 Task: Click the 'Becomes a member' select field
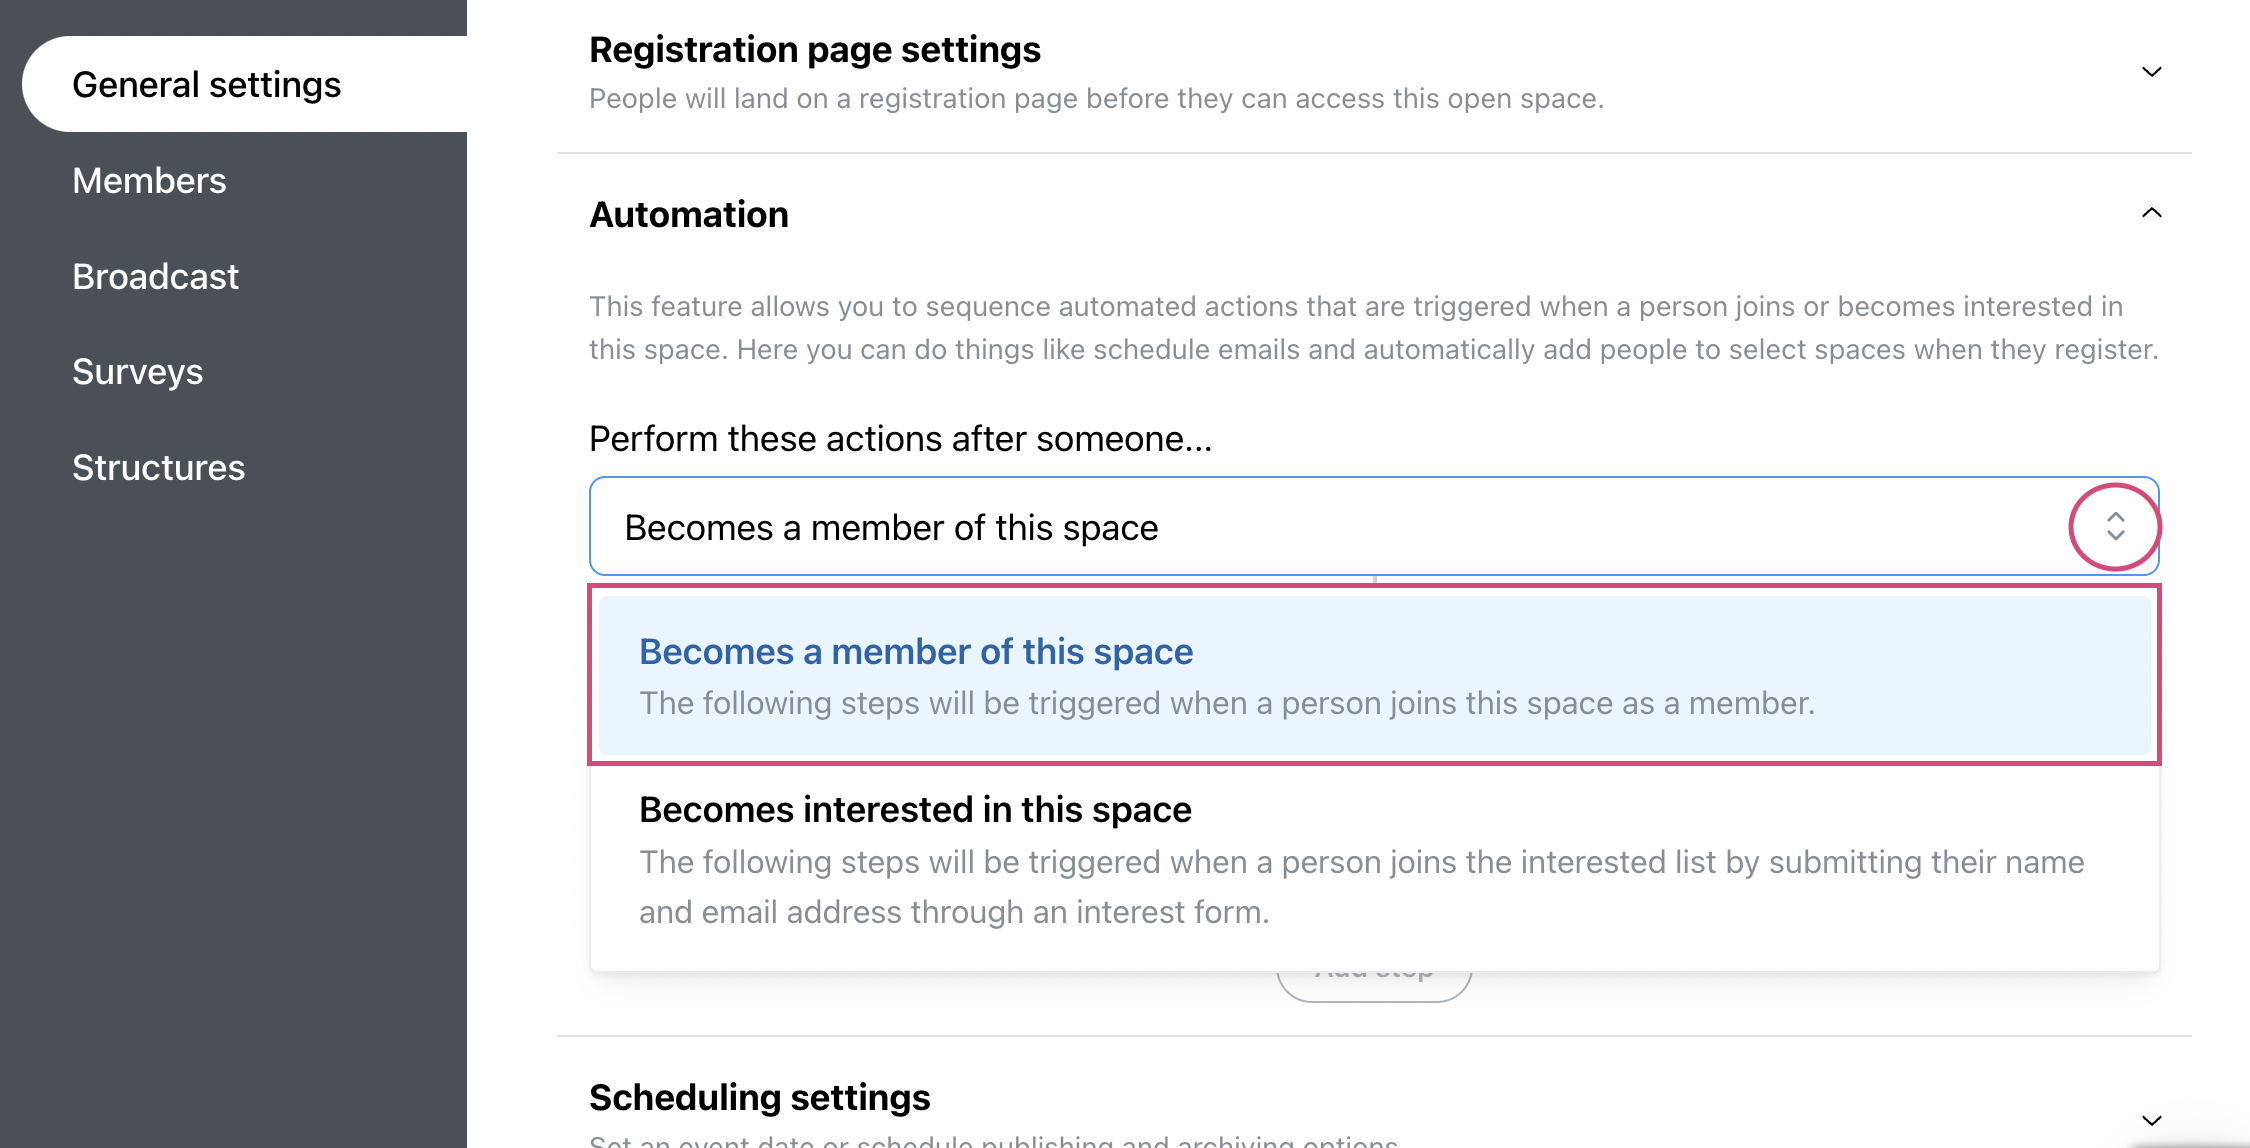(x=1374, y=527)
